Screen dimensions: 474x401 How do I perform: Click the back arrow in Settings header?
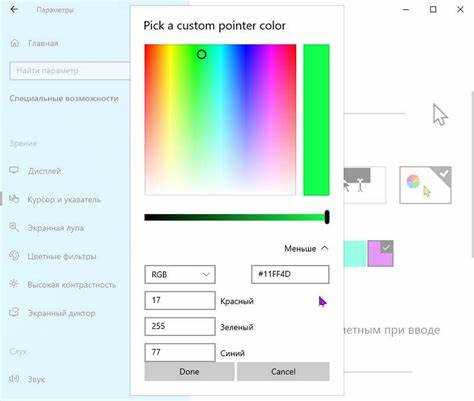point(14,10)
